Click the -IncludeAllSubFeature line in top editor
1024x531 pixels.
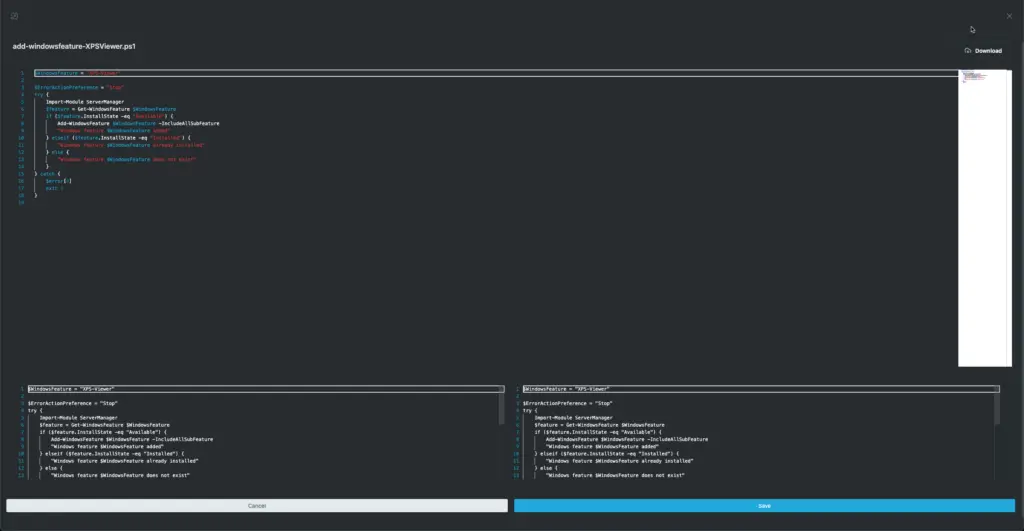(x=138, y=123)
